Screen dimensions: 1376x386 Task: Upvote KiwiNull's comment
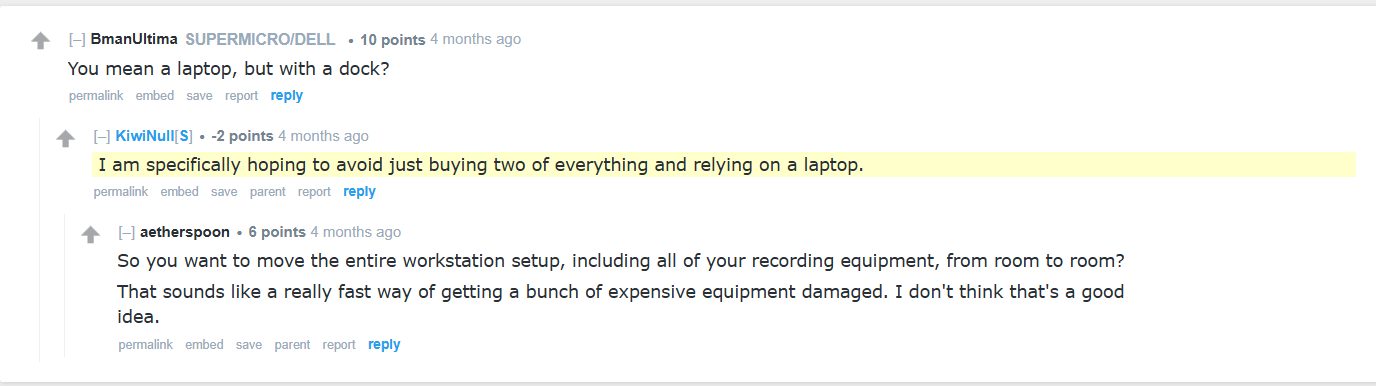(x=66, y=138)
